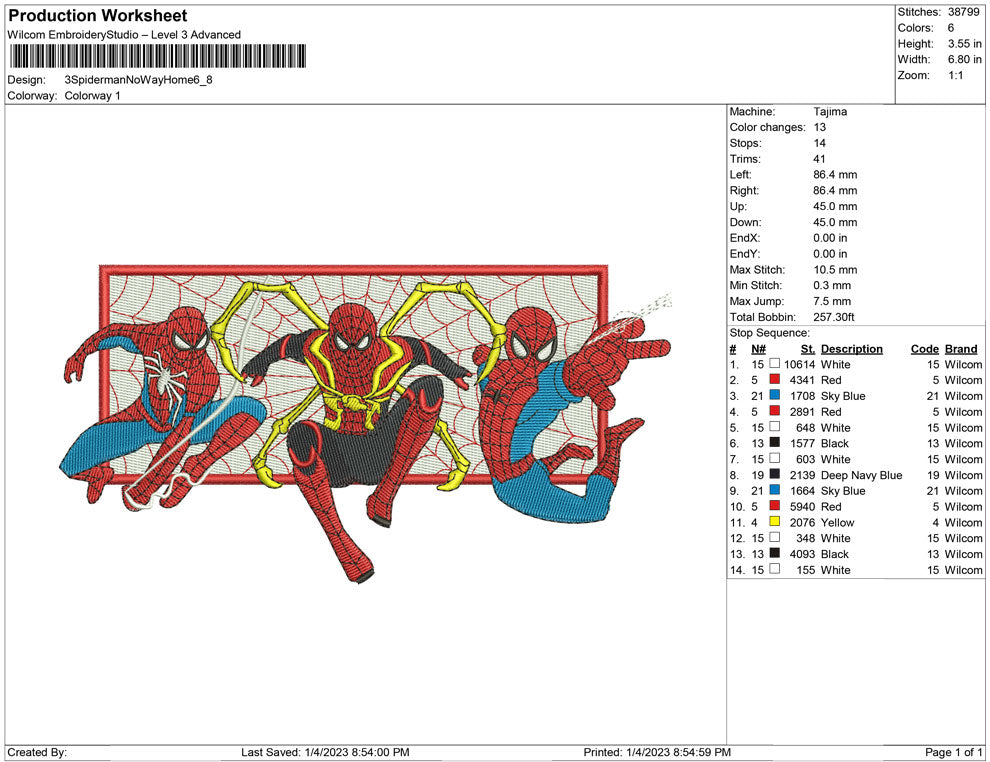Select white swatch in stop row 7
Viewport: 990px width, 762px height.
[775, 458]
